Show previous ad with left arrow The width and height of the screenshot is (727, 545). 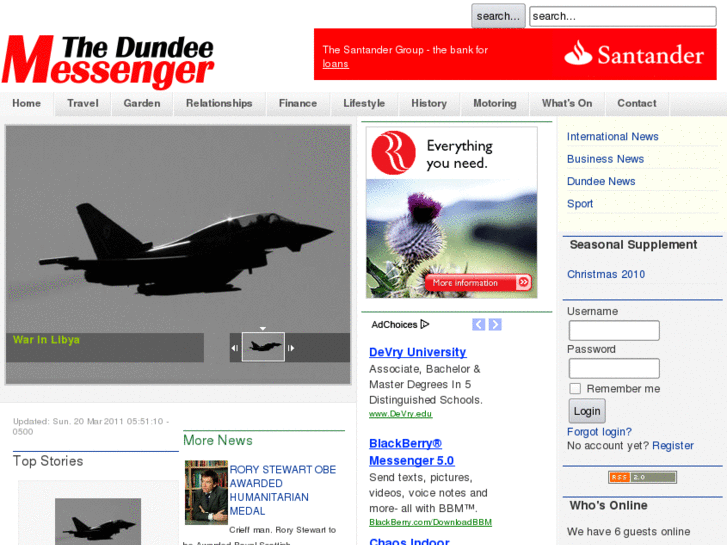pos(478,324)
